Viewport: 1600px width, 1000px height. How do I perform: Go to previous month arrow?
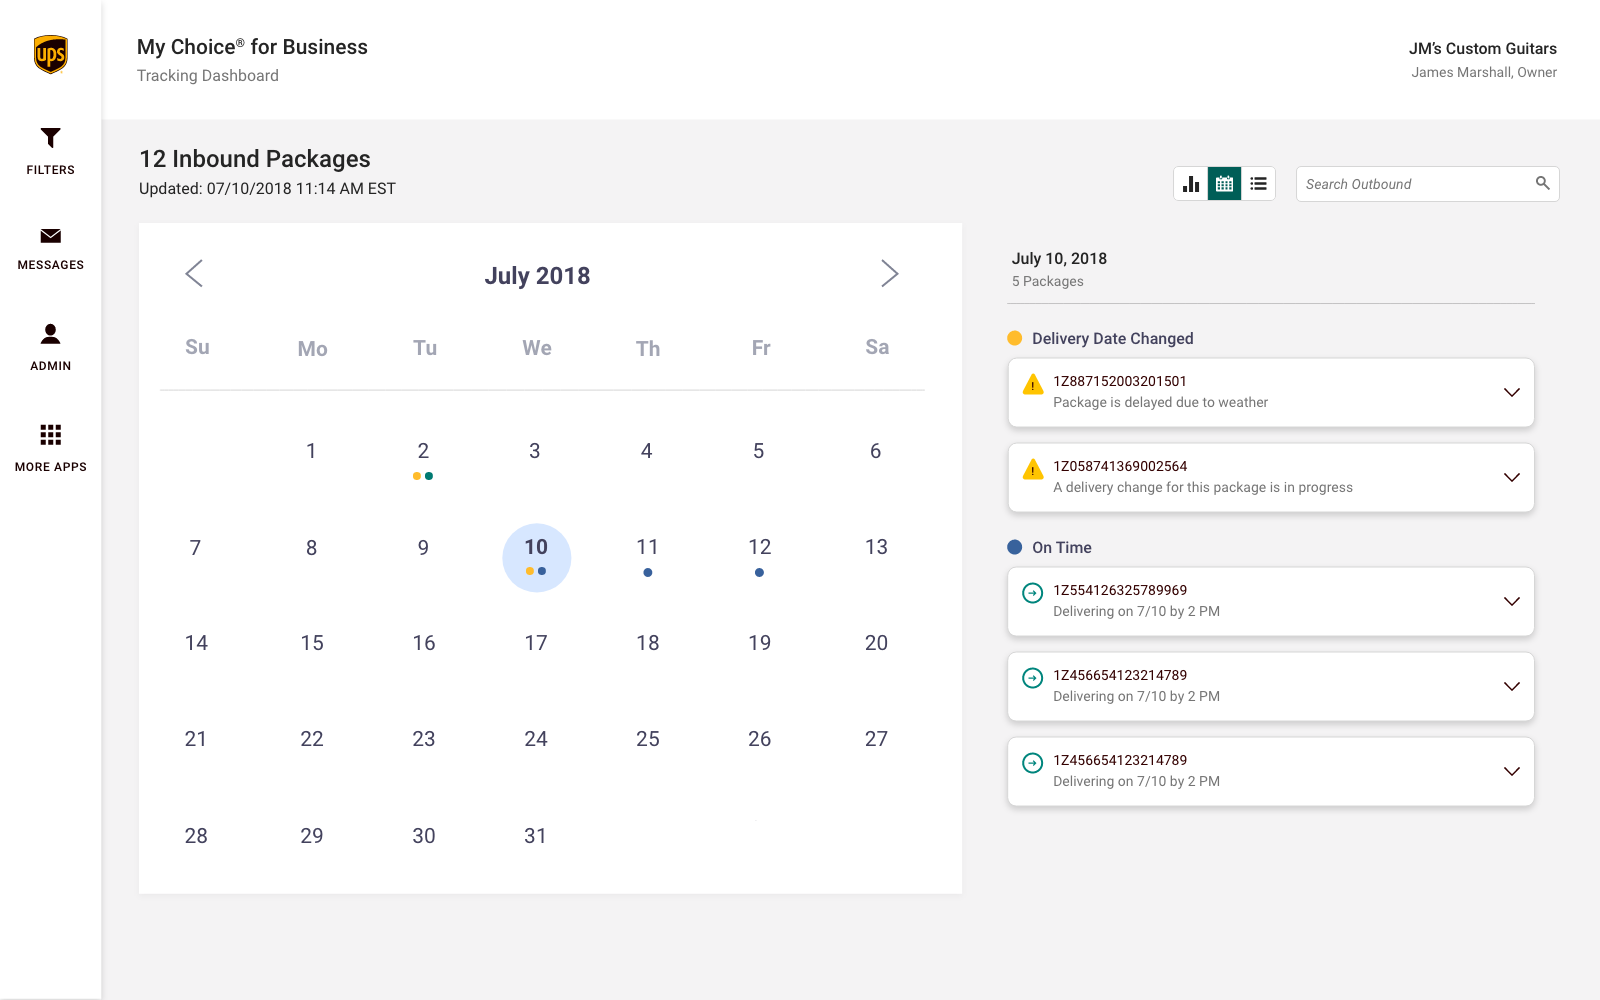point(195,273)
